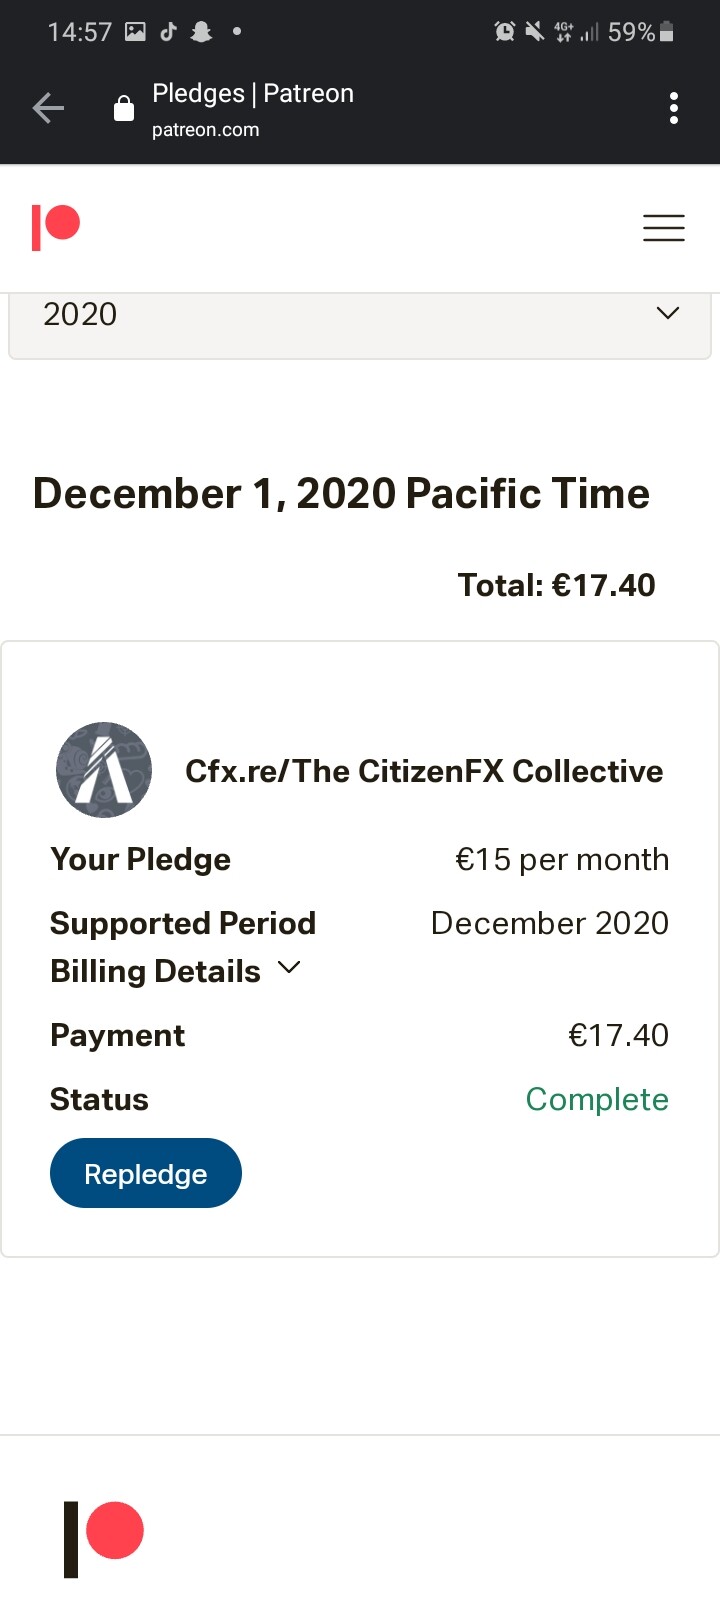This screenshot has width=720, height=1600.
Task: Open Cfx.re/The CitizenFX Collective page
Action: [x=424, y=771]
